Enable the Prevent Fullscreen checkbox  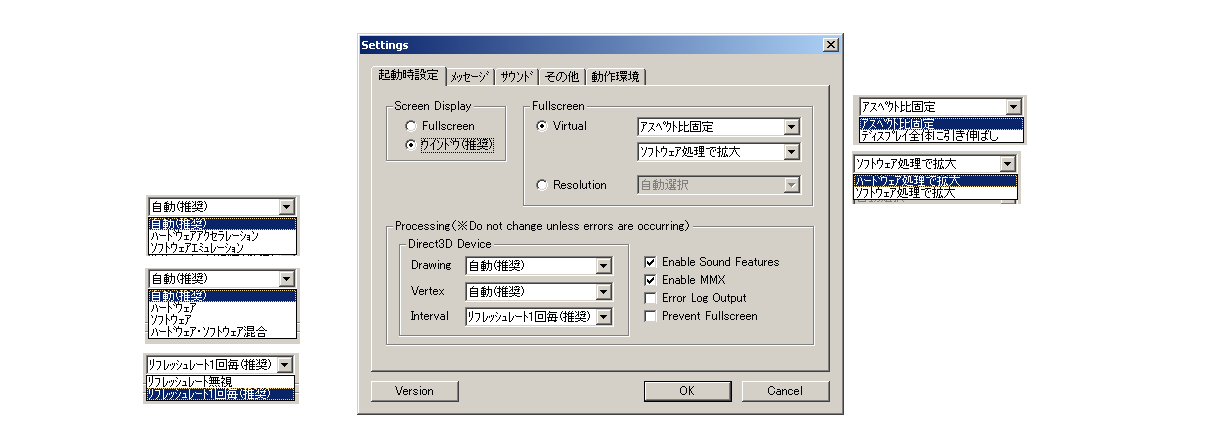[651, 316]
